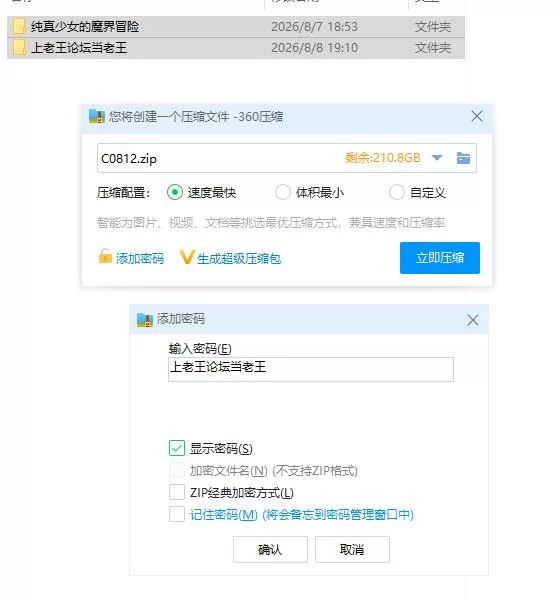Select the 上老王论坛当老王 folder icon
This screenshot has height=601, width=559.
tap(19, 48)
